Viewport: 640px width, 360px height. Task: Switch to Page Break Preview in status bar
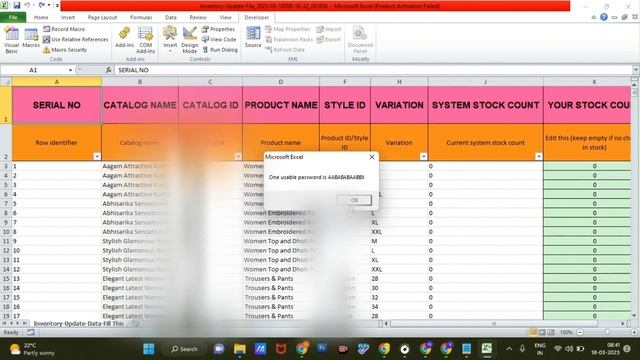(x=551, y=332)
